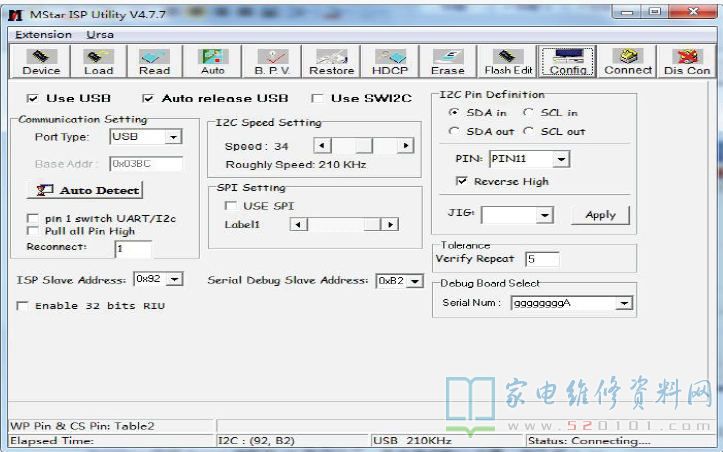Screen dimensions: 723x452
Task: Close the MStar ISP Utility window
Action: click(x=693, y=12)
